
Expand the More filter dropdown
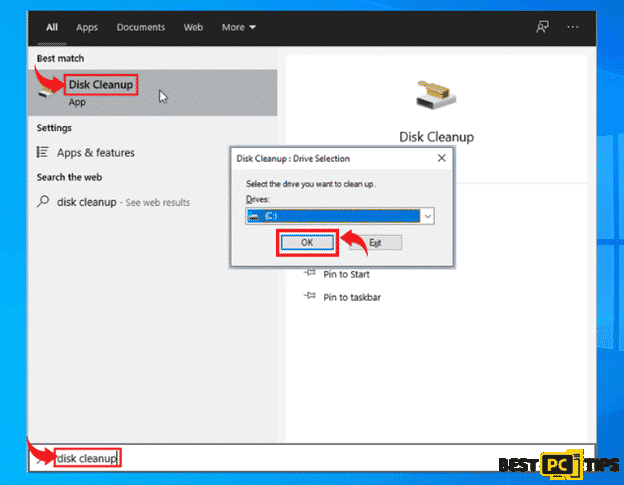click(x=238, y=27)
